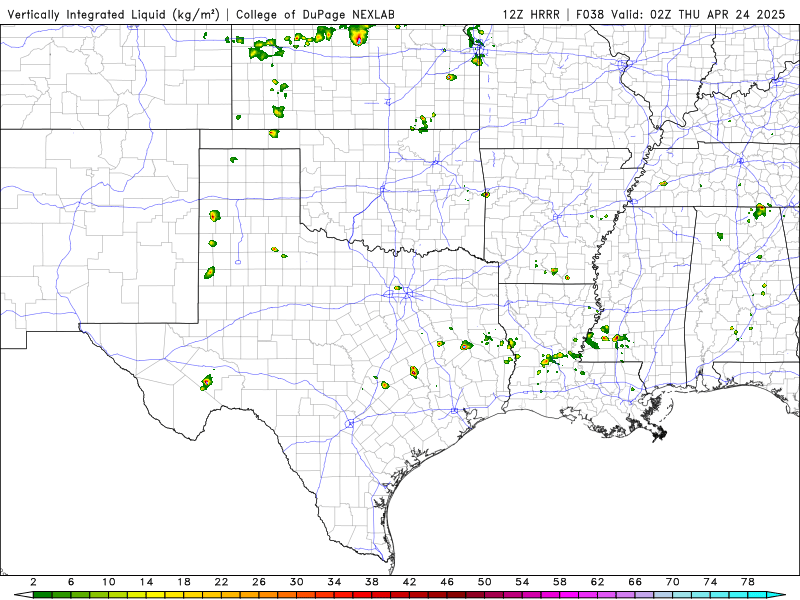Click the legend value 22

221,582
